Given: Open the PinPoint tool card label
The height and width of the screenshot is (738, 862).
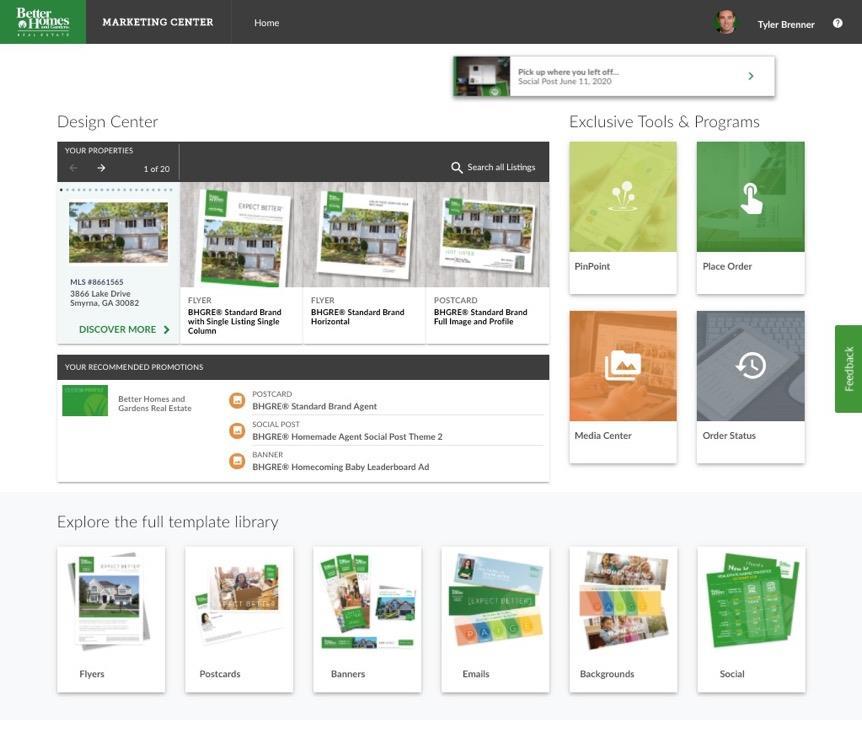Looking at the screenshot, I should point(592,266).
